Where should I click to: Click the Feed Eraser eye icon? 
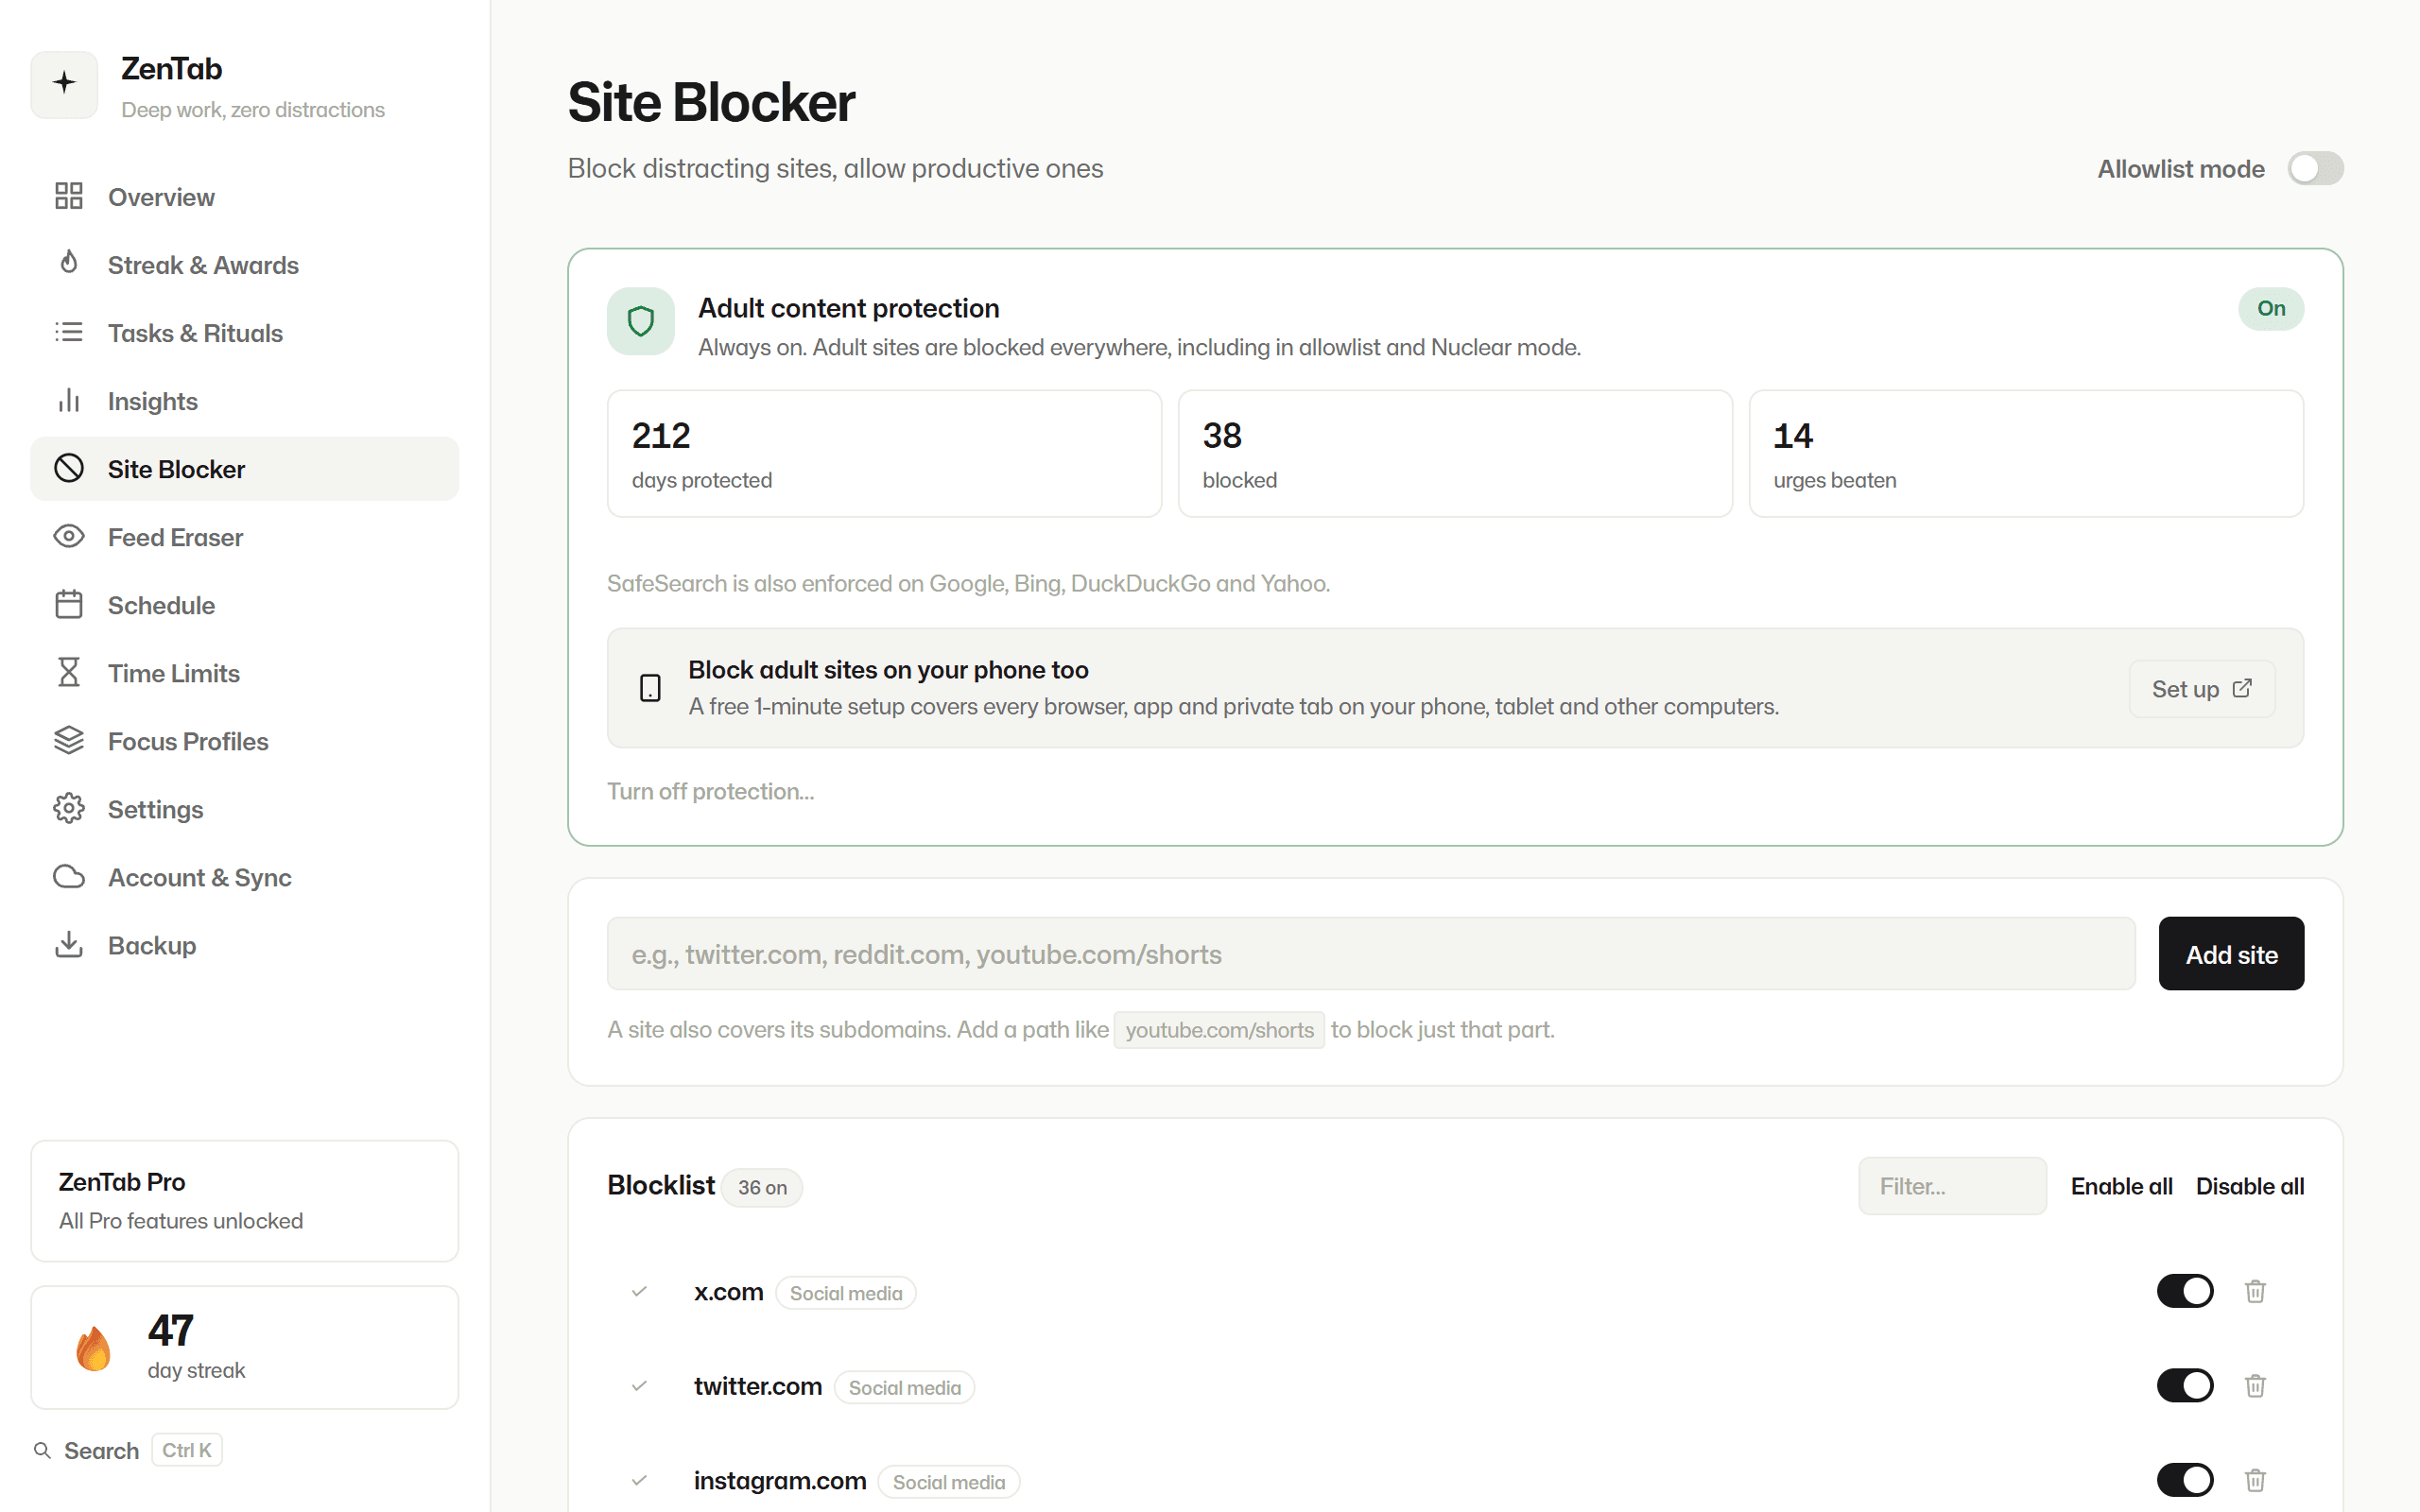(x=69, y=537)
